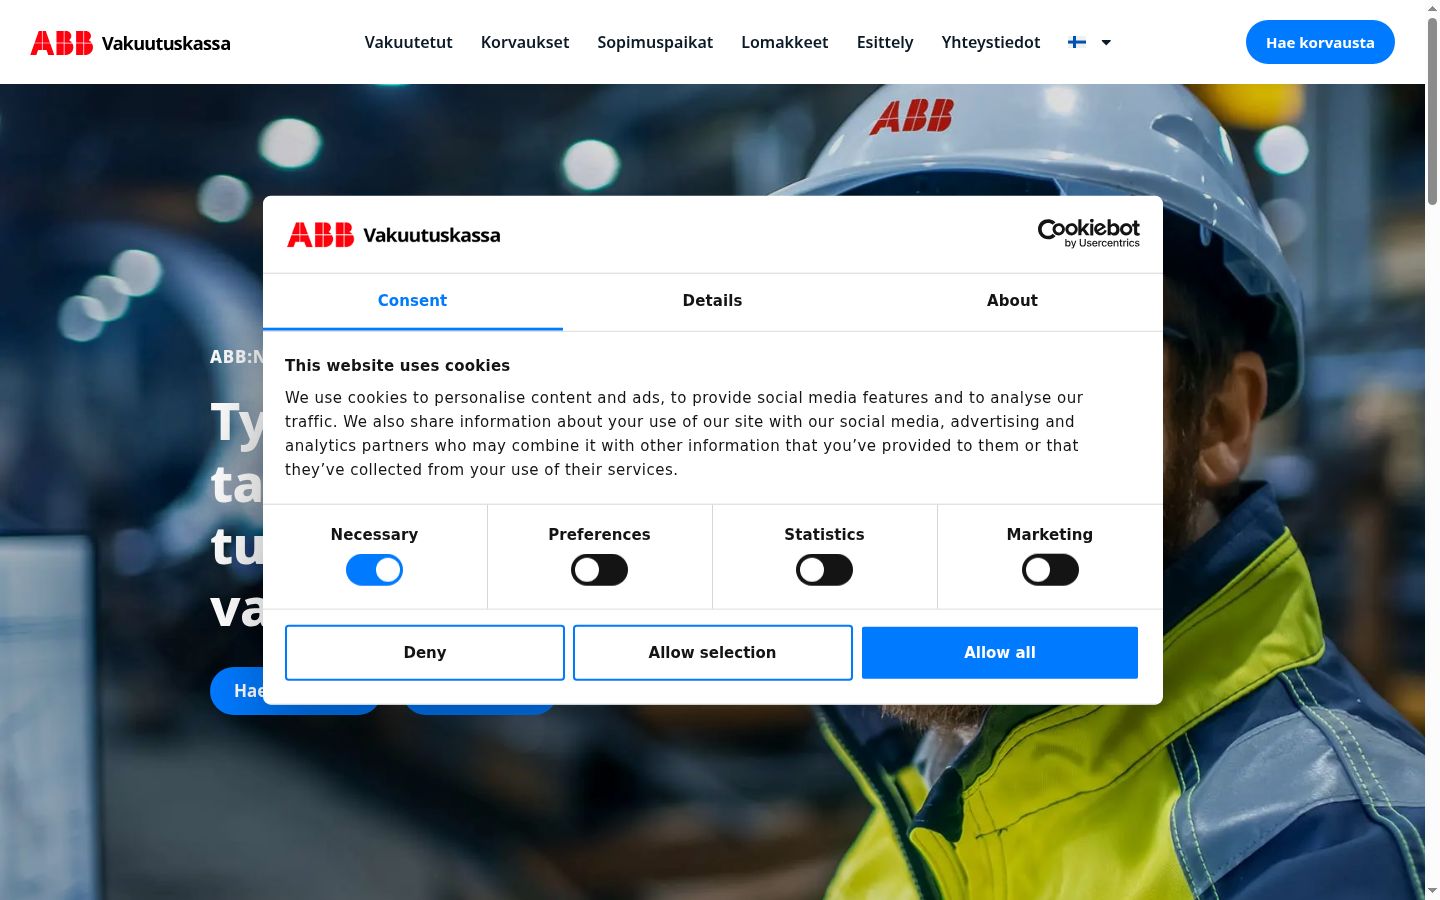Open the Esittely navigation item

click(x=885, y=42)
